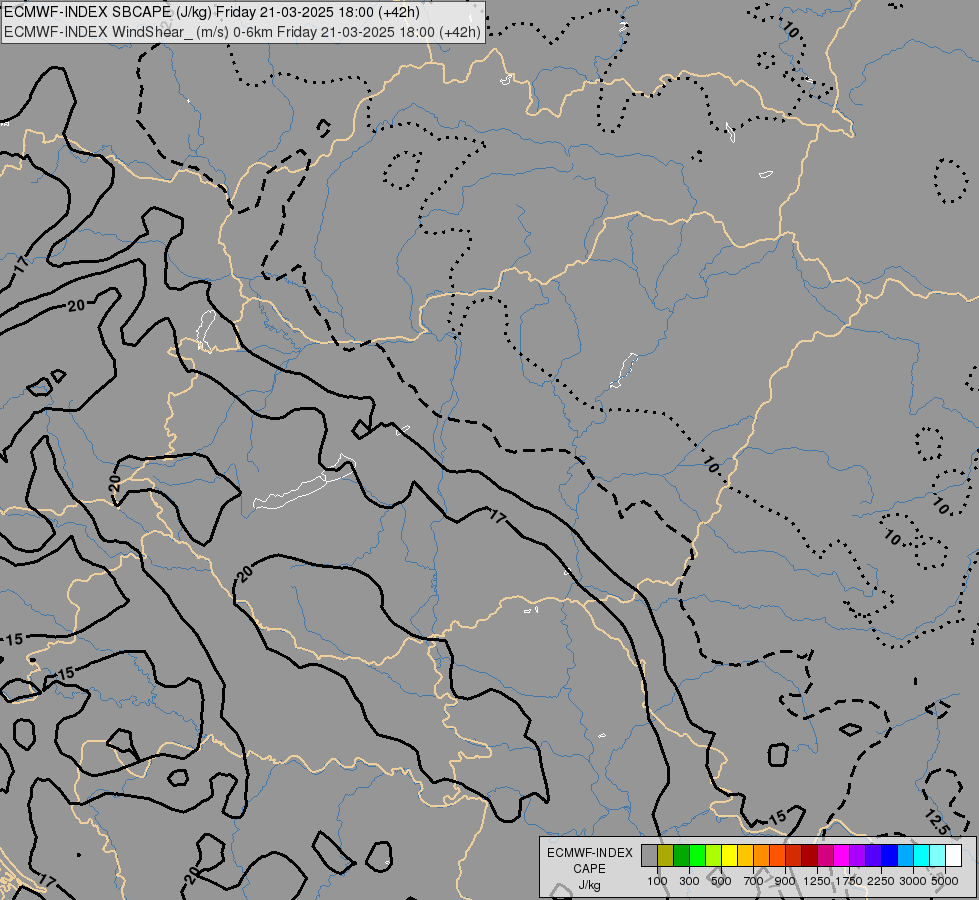Click the 12.5 dashed contour label
The height and width of the screenshot is (900, 979).
click(x=937, y=821)
